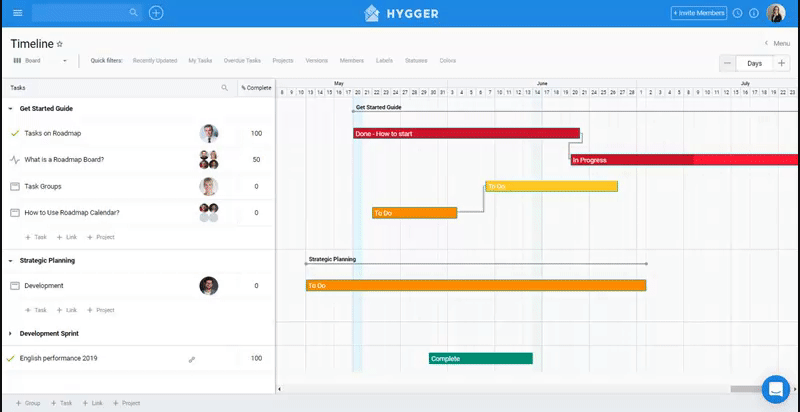Open the clock time-tracking icon
This screenshot has width=800, height=412.
click(x=738, y=13)
